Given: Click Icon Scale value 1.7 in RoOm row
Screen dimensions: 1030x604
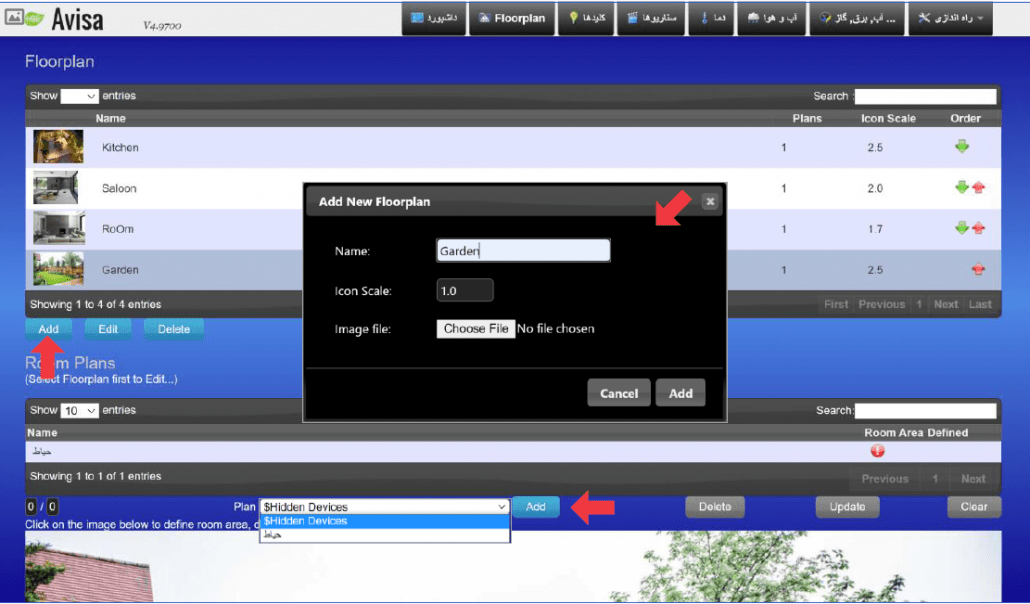Looking at the screenshot, I should point(874,229).
